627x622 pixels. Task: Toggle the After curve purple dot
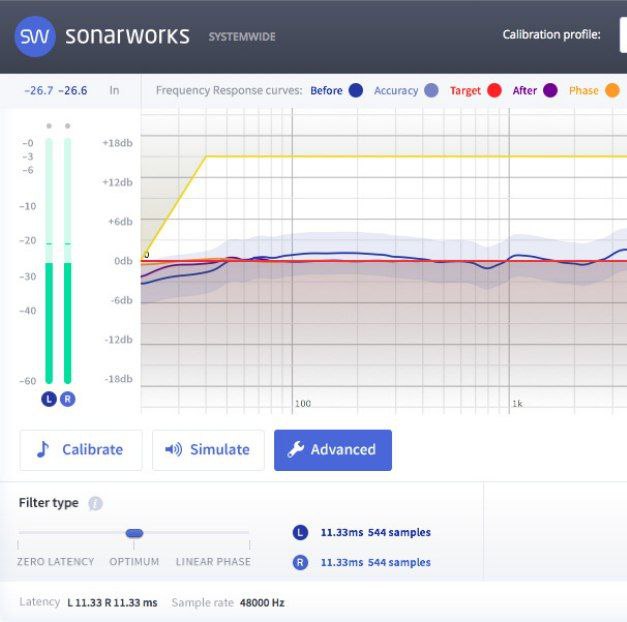(x=550, y=90)
